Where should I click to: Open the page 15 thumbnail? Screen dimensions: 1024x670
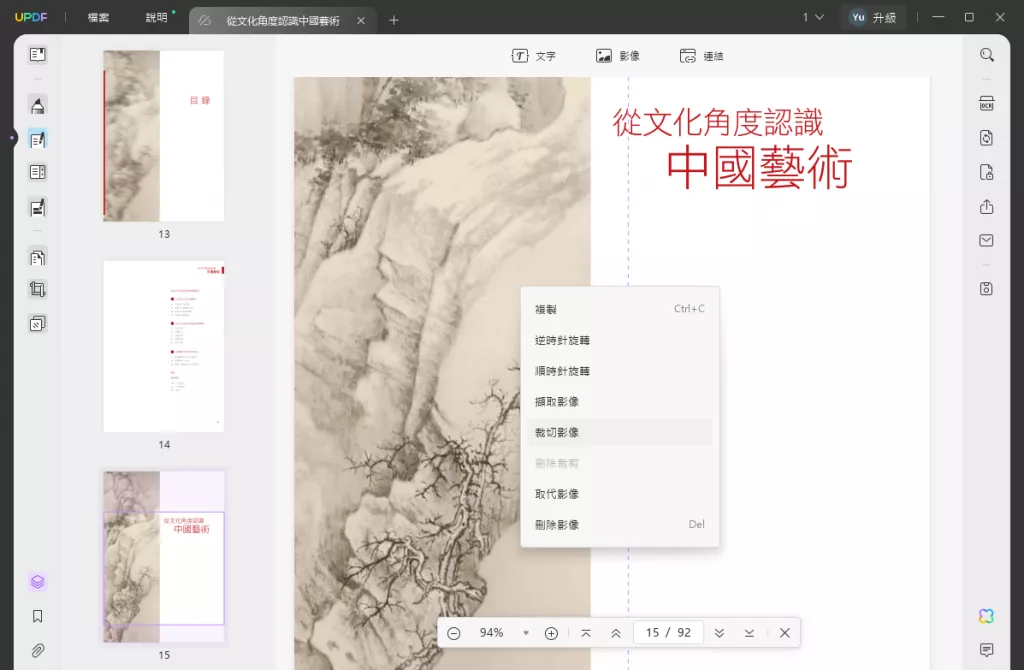164,557
